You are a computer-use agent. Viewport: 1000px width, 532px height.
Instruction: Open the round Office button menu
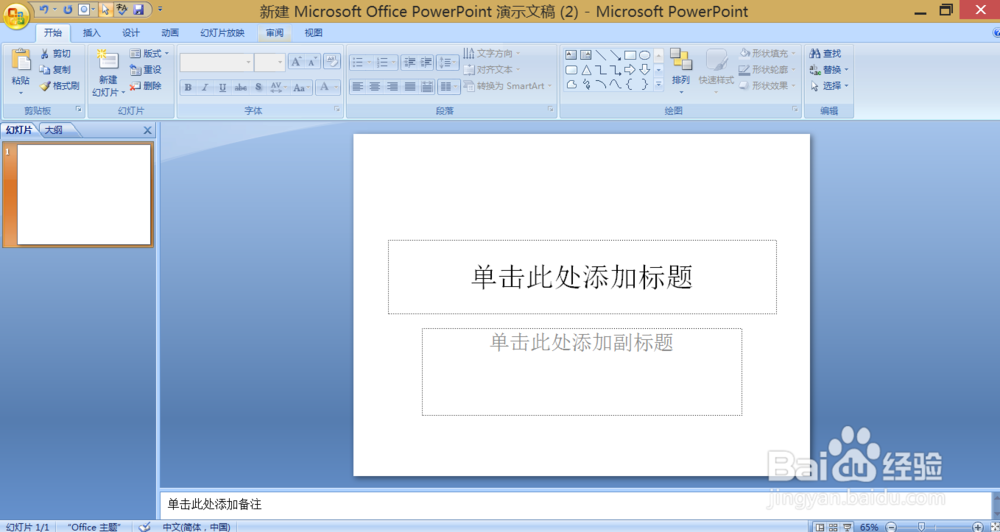(16, 16)
